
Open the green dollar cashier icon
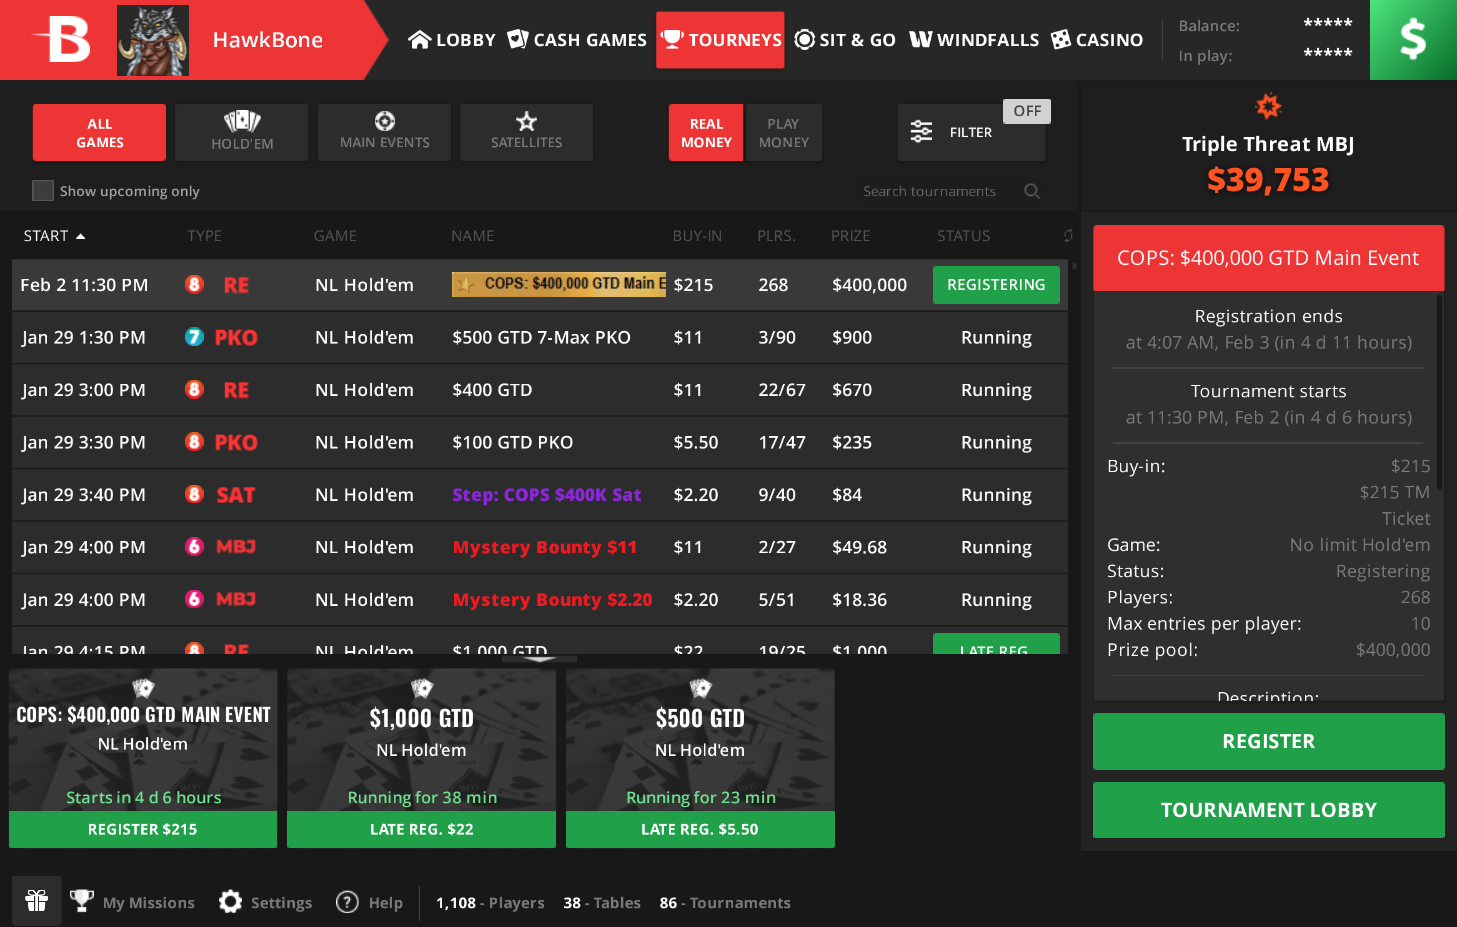1412,40
